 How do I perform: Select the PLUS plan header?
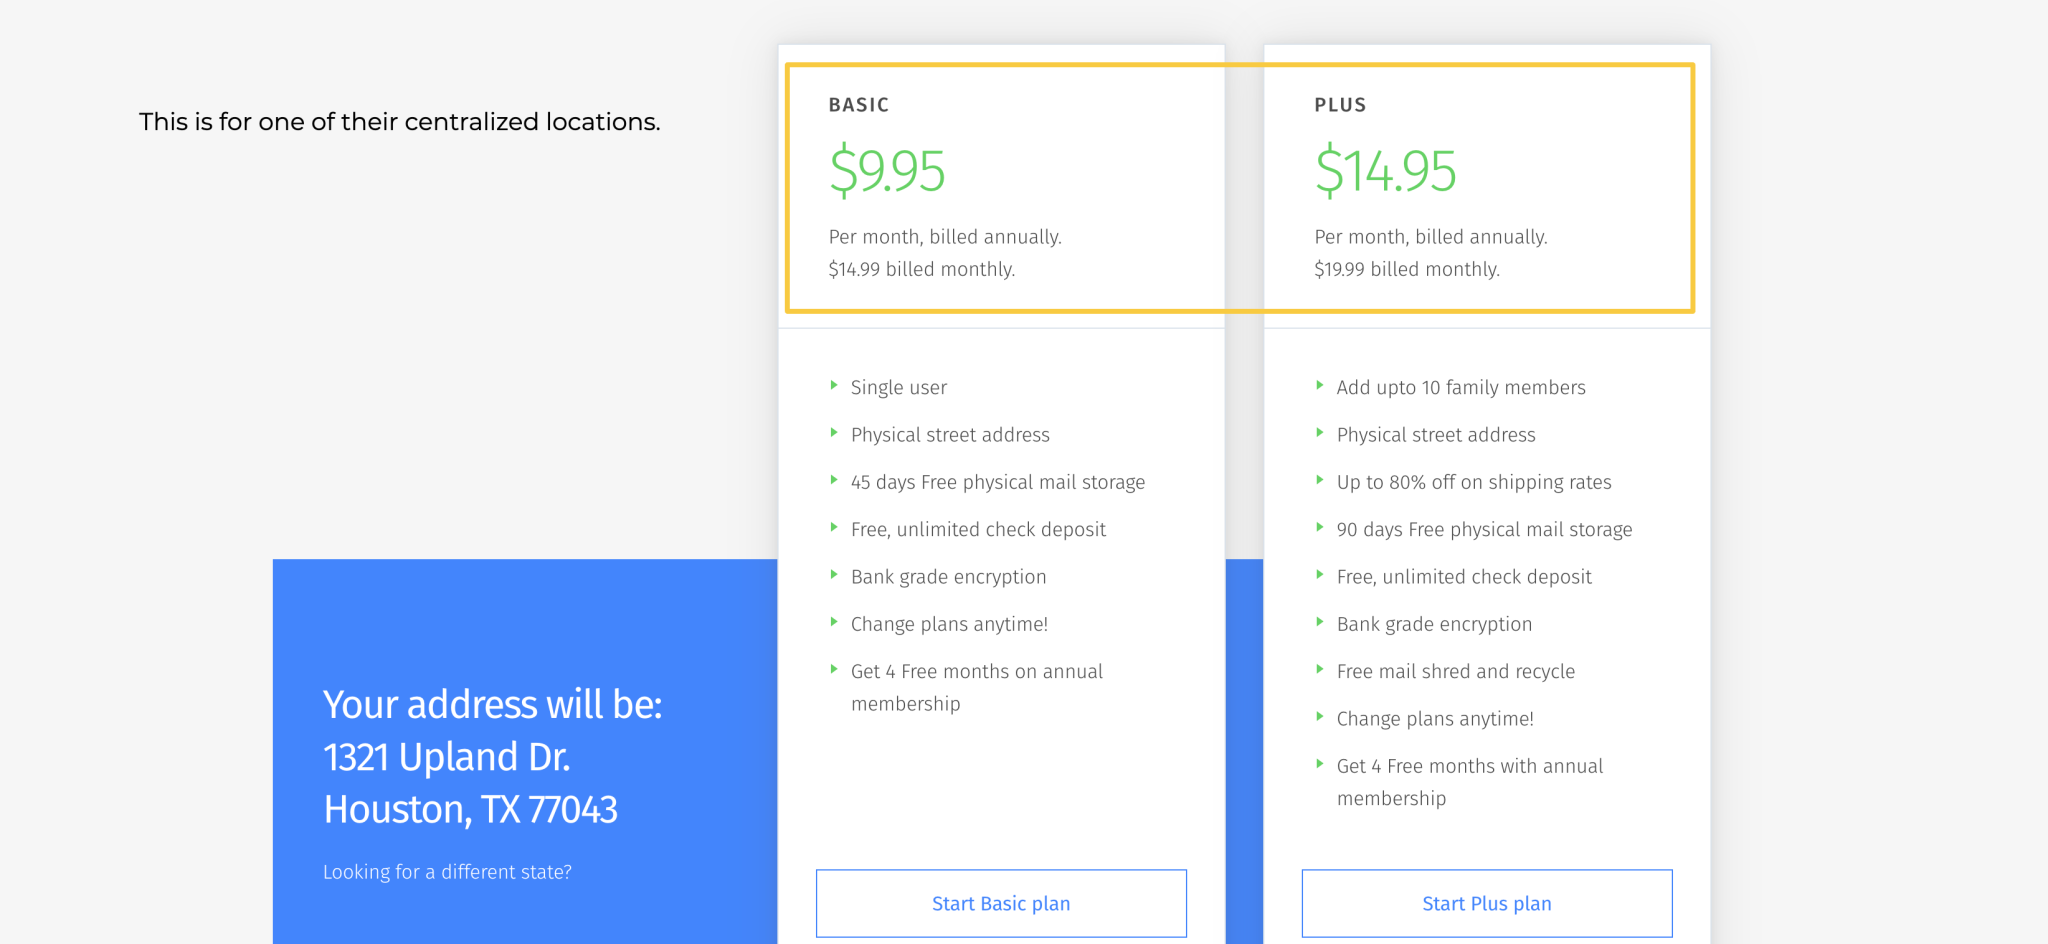[x=1340, y=104]
